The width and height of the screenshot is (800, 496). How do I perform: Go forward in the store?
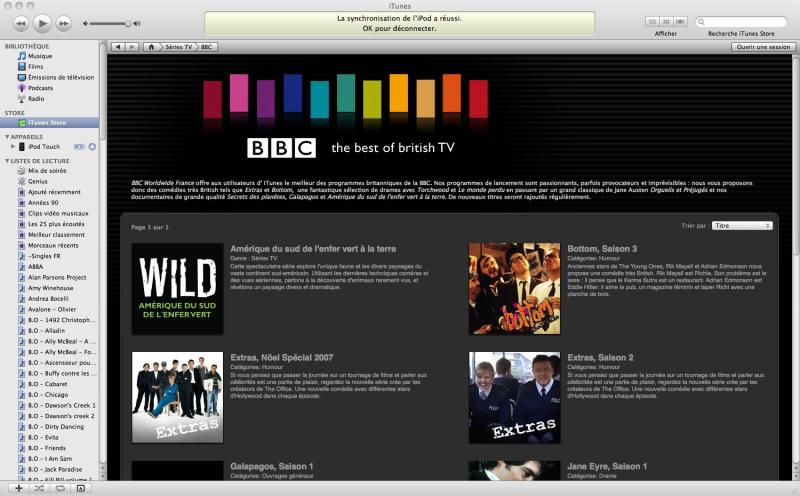(132, 47)
